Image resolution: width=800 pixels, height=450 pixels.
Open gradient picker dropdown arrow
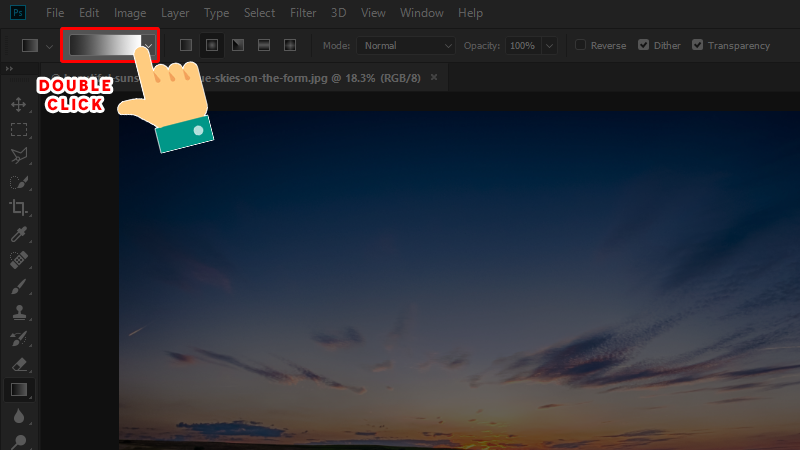pos(148,46)
